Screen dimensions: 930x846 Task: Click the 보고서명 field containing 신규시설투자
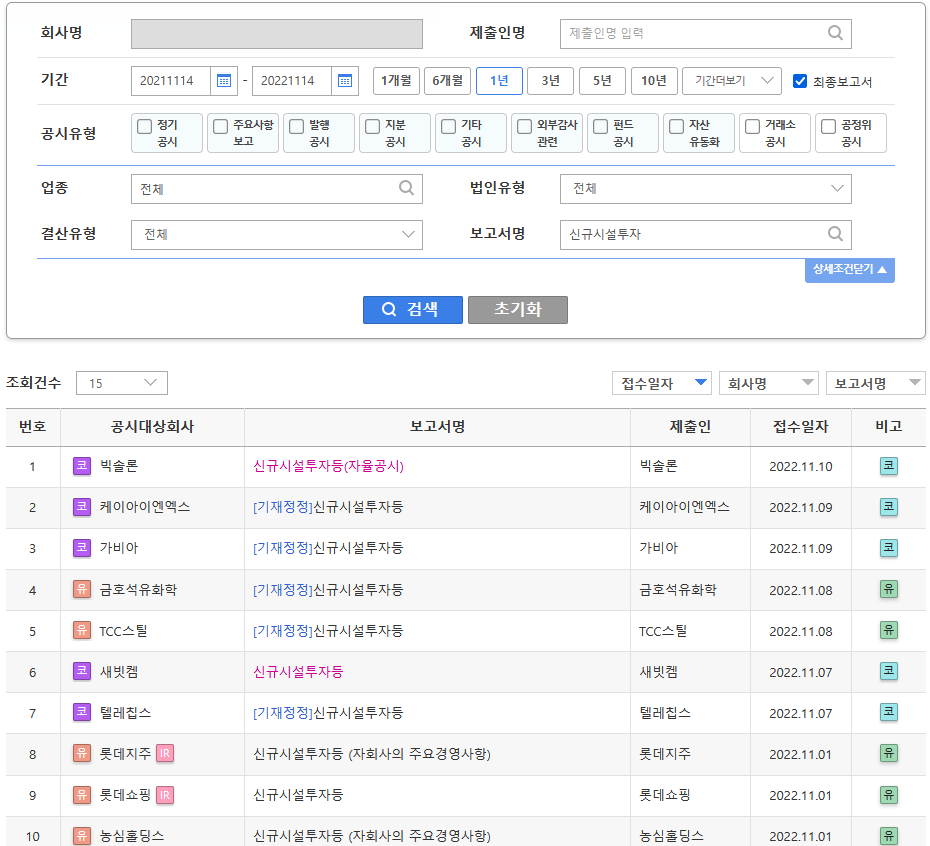click(x=705, y=234)
